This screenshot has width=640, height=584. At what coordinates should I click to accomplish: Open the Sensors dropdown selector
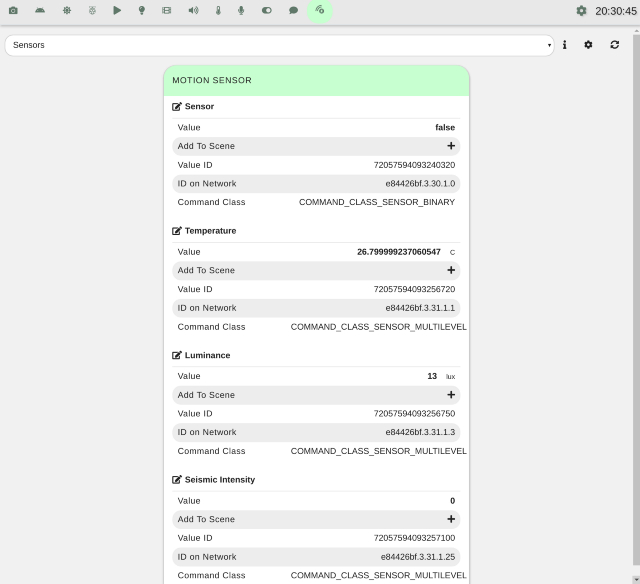pyautogui.click(x=279, y=45)
